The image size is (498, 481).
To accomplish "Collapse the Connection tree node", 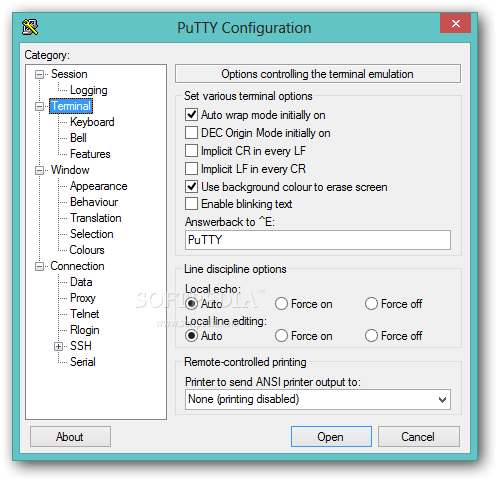I will pyautogui.click(x=39, y=266).
